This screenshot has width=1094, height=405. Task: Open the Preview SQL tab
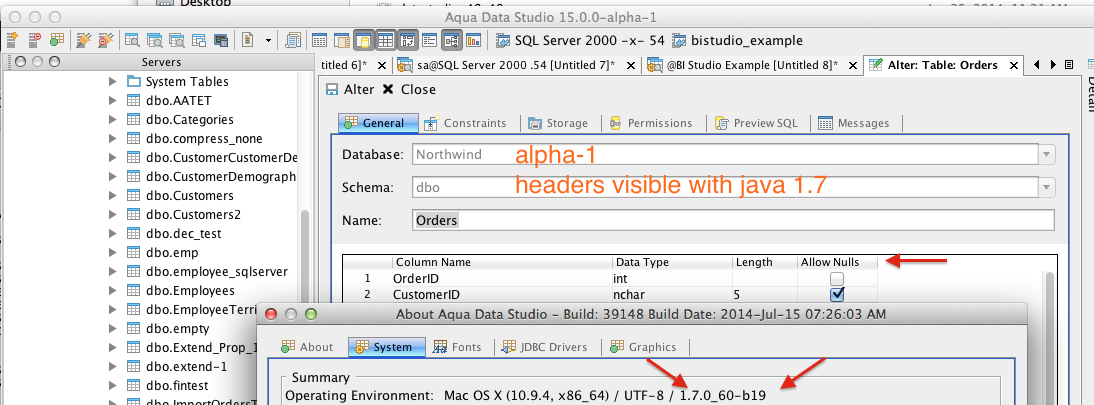(757, 123)
